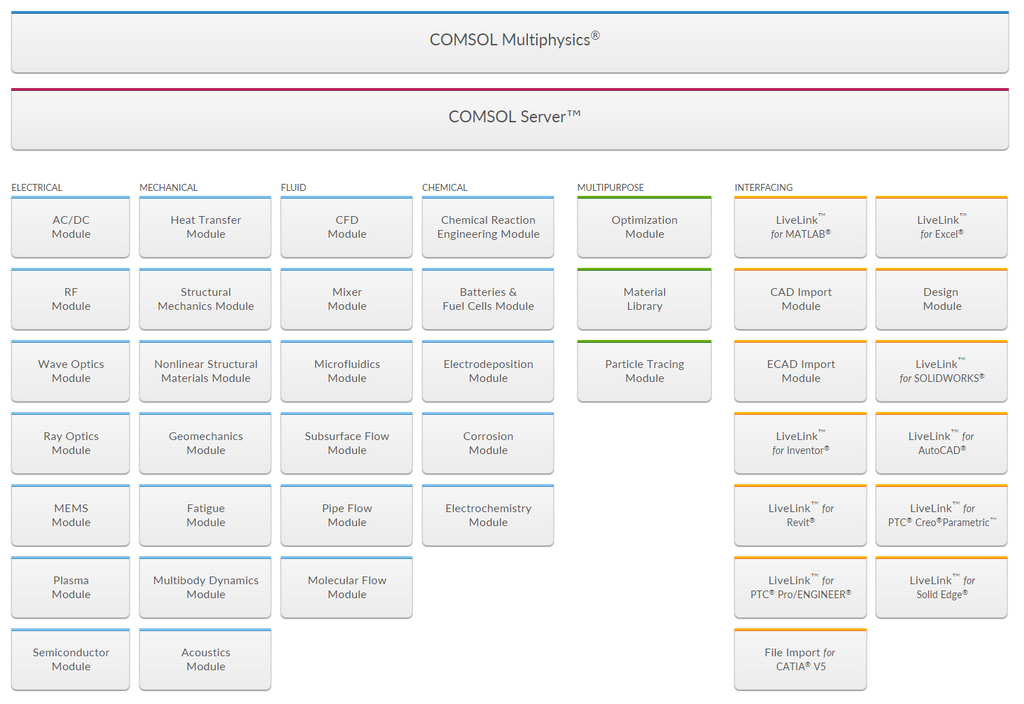This screenshot has height=704, width=1024.
Task: Select the RF Module tile
Action: pos(71,299)
